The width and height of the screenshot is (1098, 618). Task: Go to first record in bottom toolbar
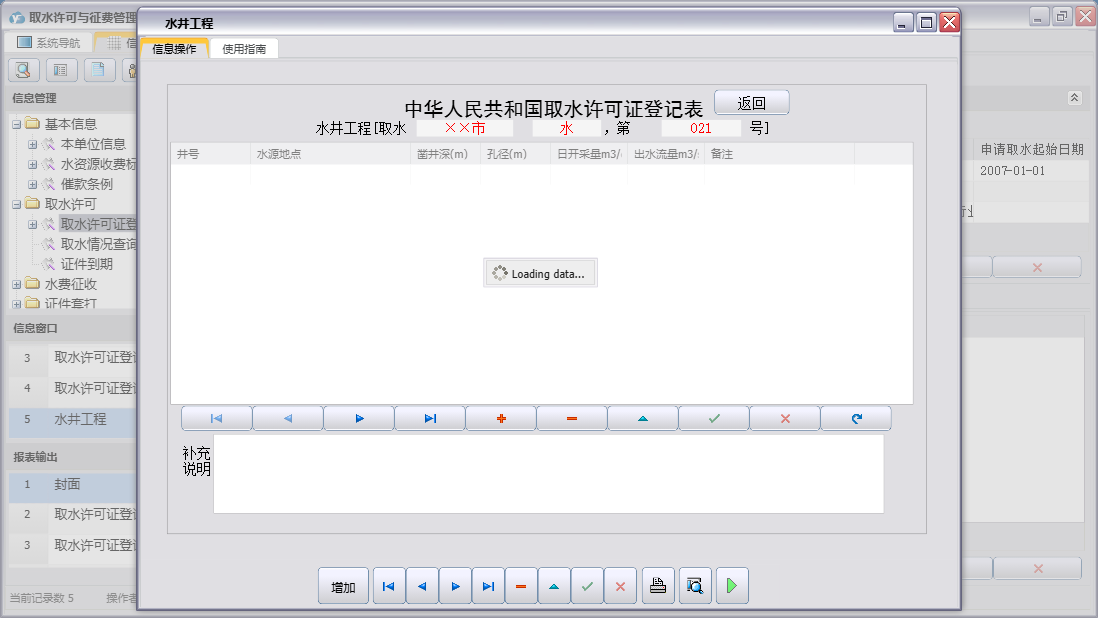[388, 587]
